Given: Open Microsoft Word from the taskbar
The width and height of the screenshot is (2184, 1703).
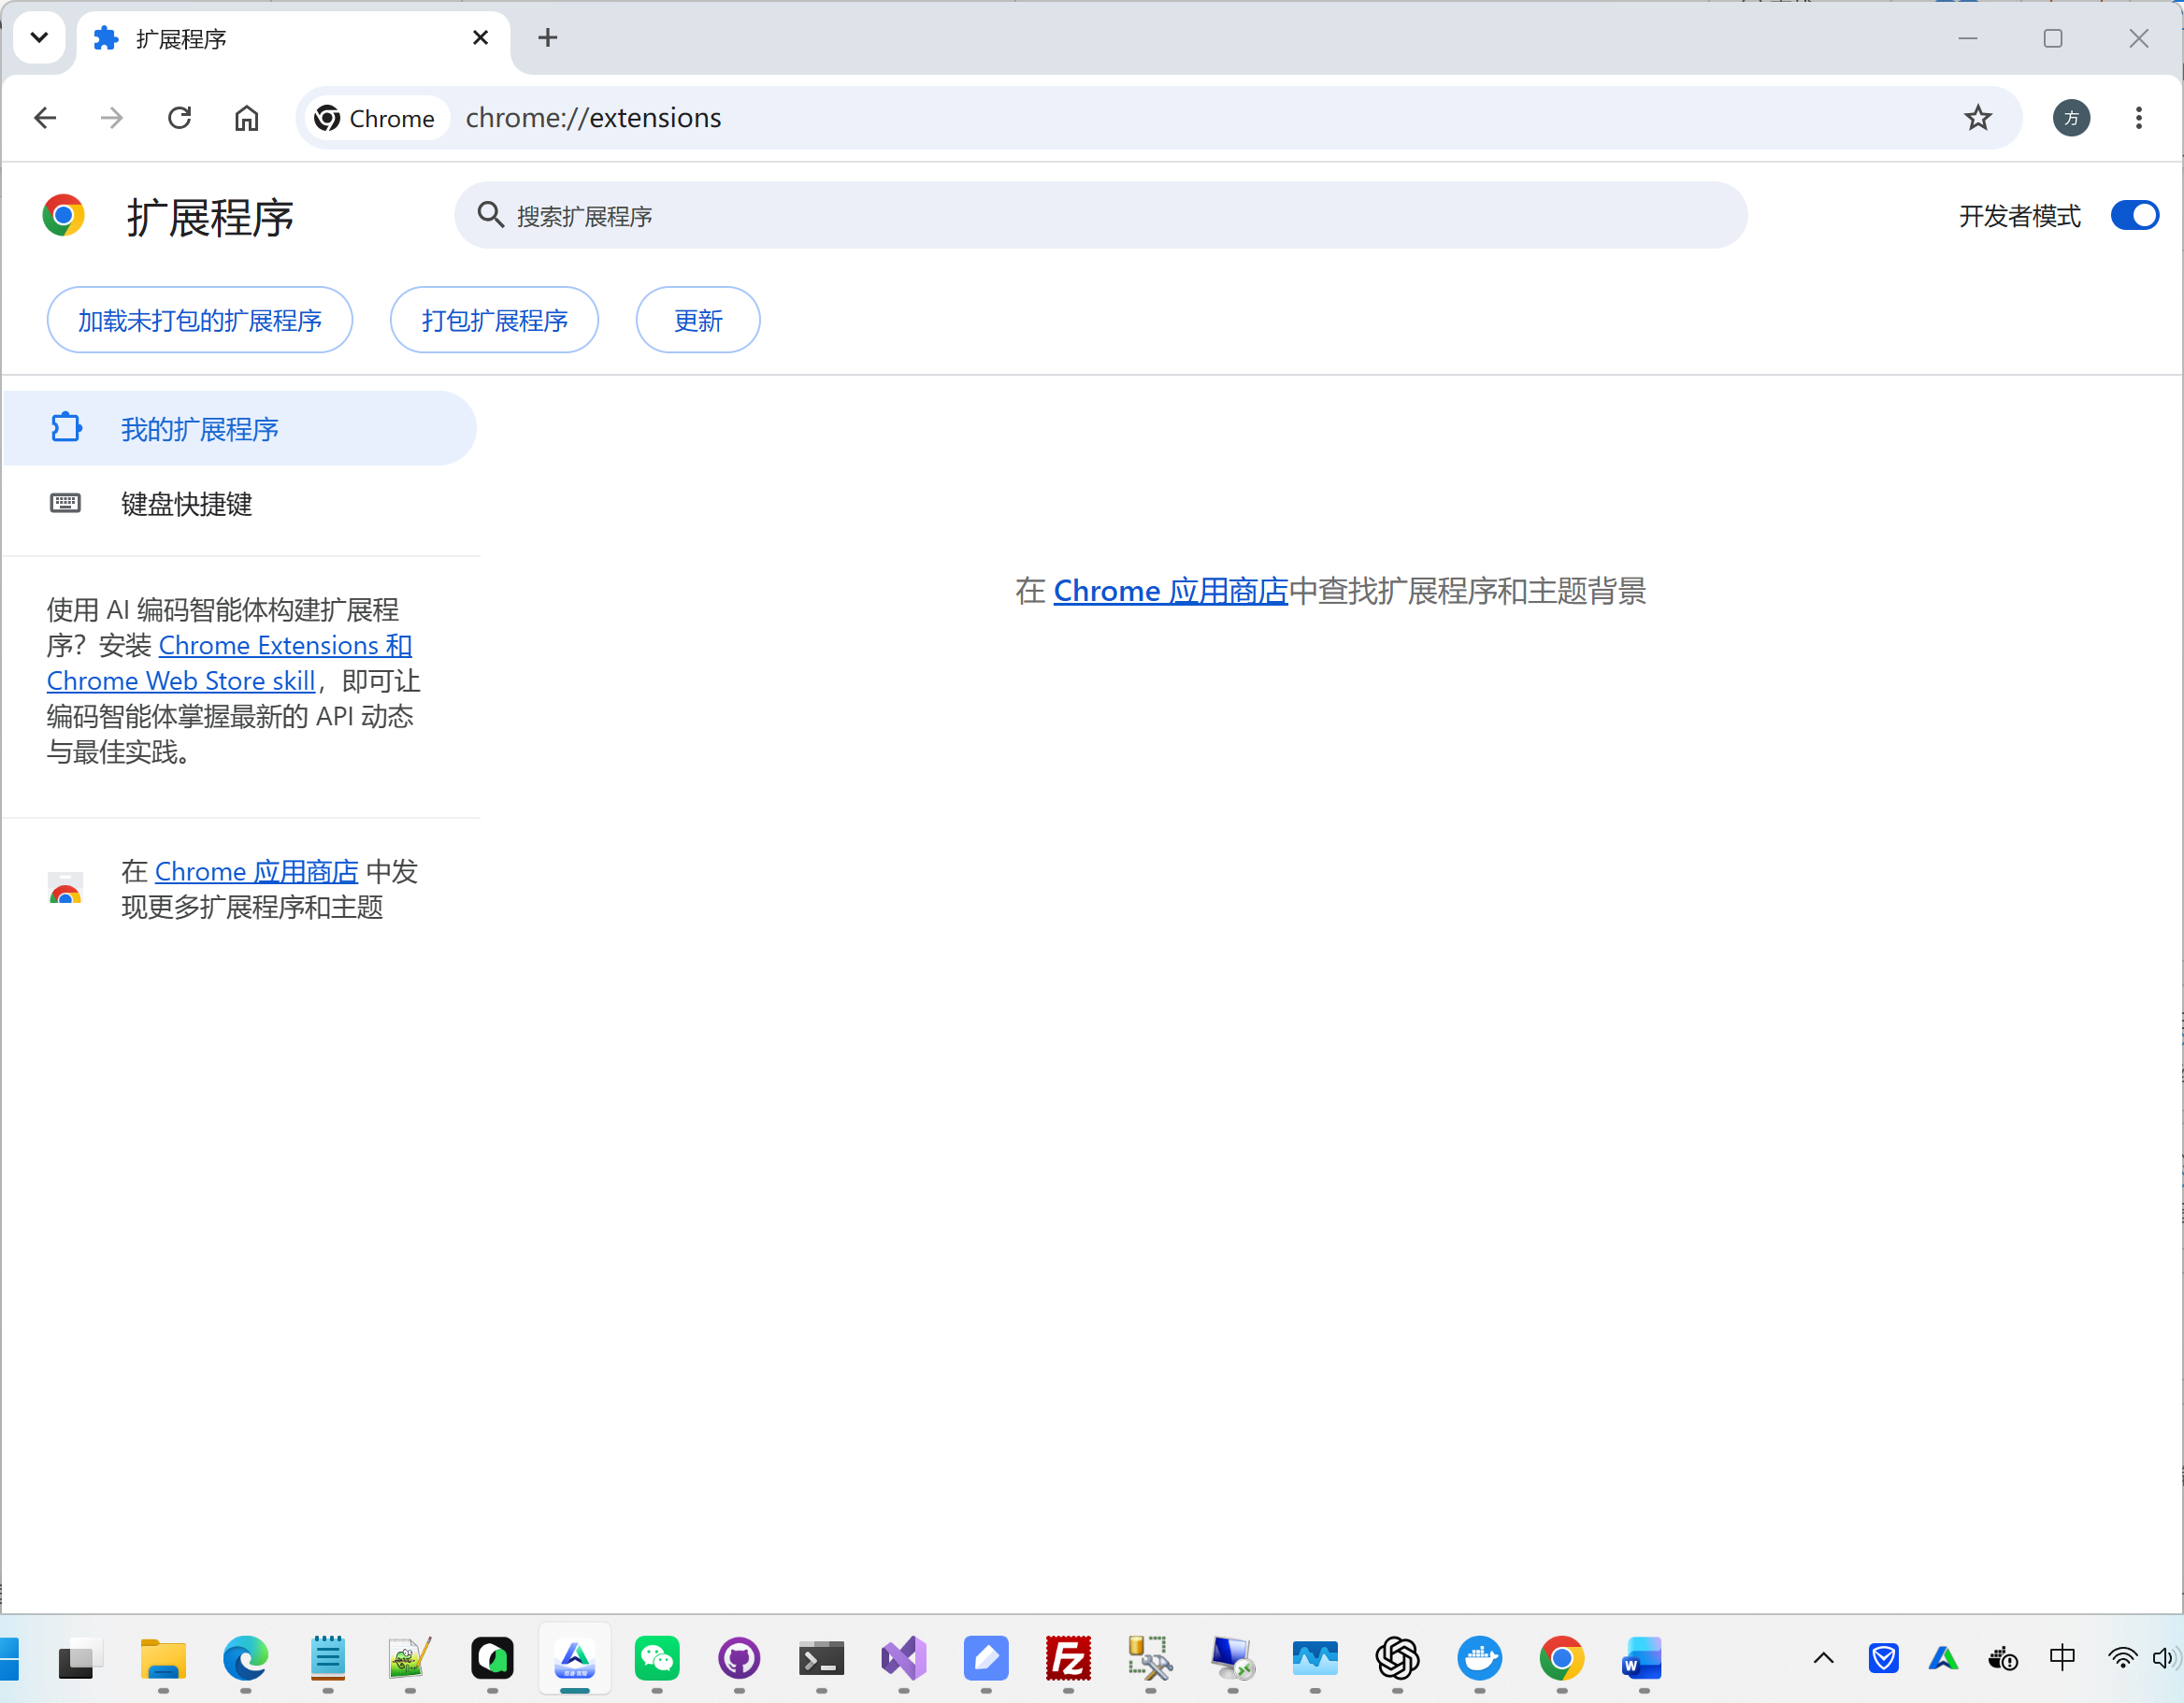Looking at the screenshot, I should click(1643, 1659).
